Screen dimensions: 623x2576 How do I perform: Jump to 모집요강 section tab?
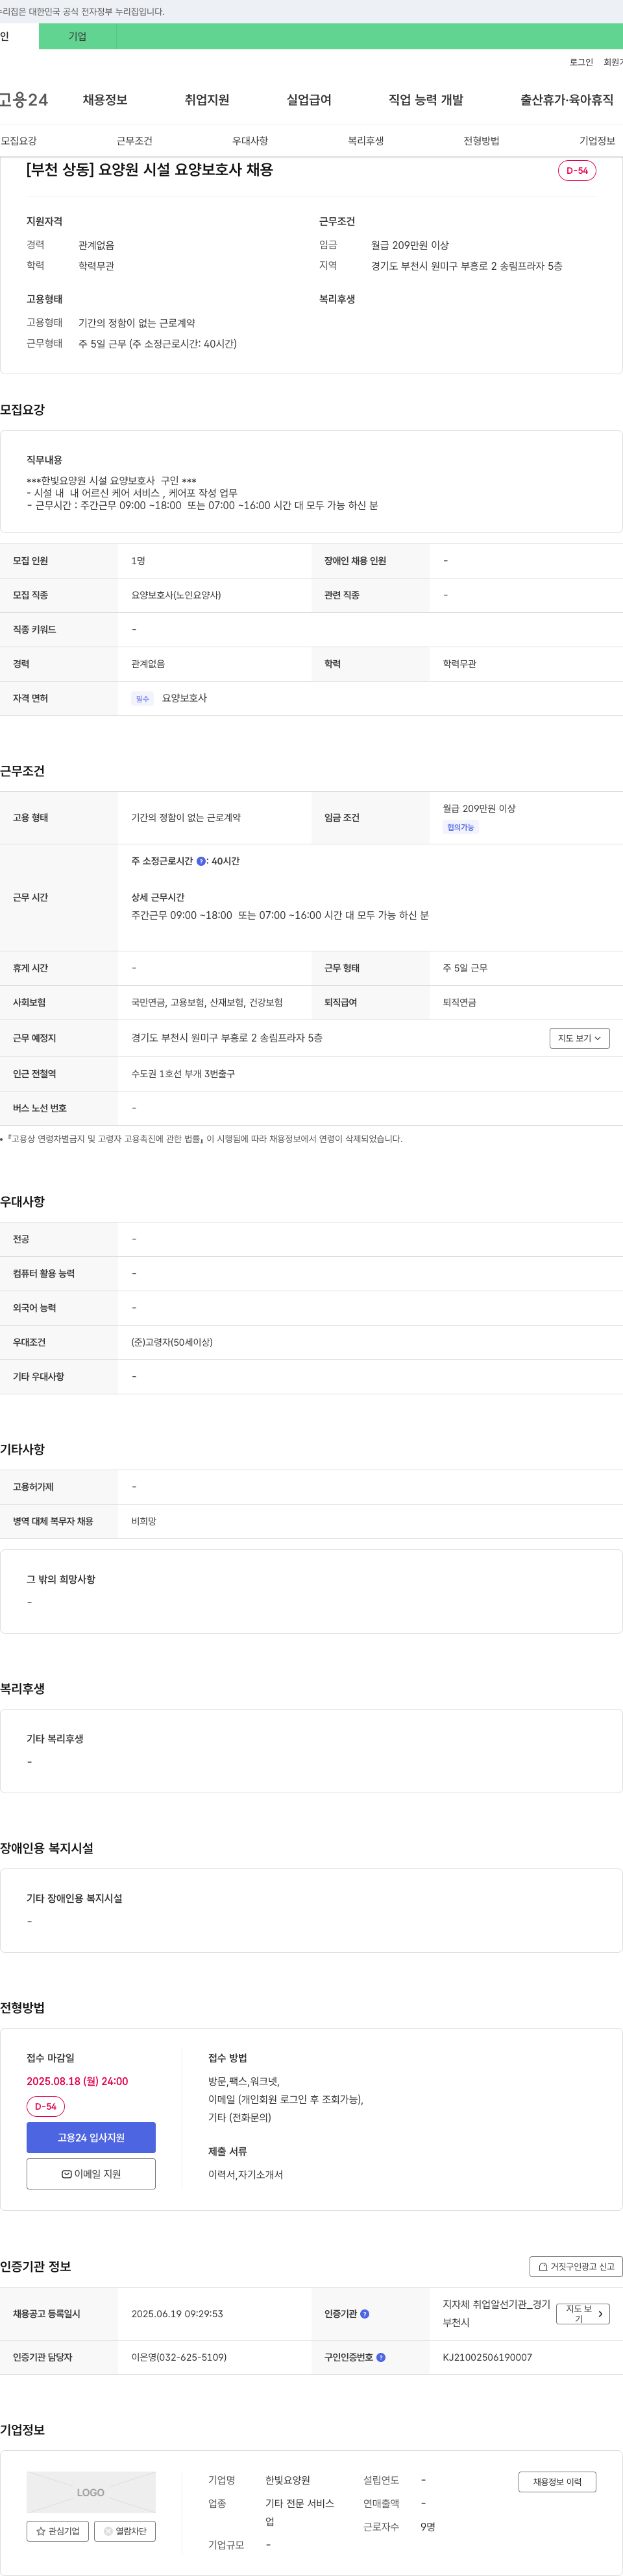tap(19, 141)
